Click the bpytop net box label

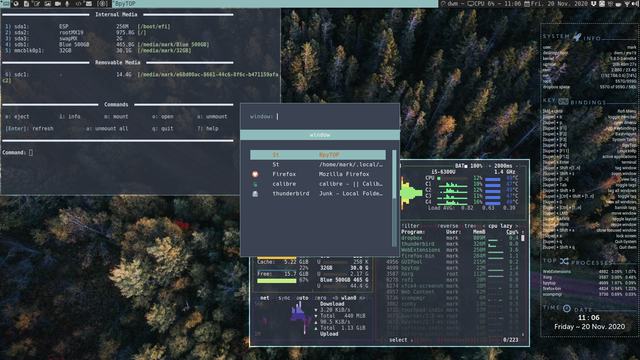[x=265, y=298]
